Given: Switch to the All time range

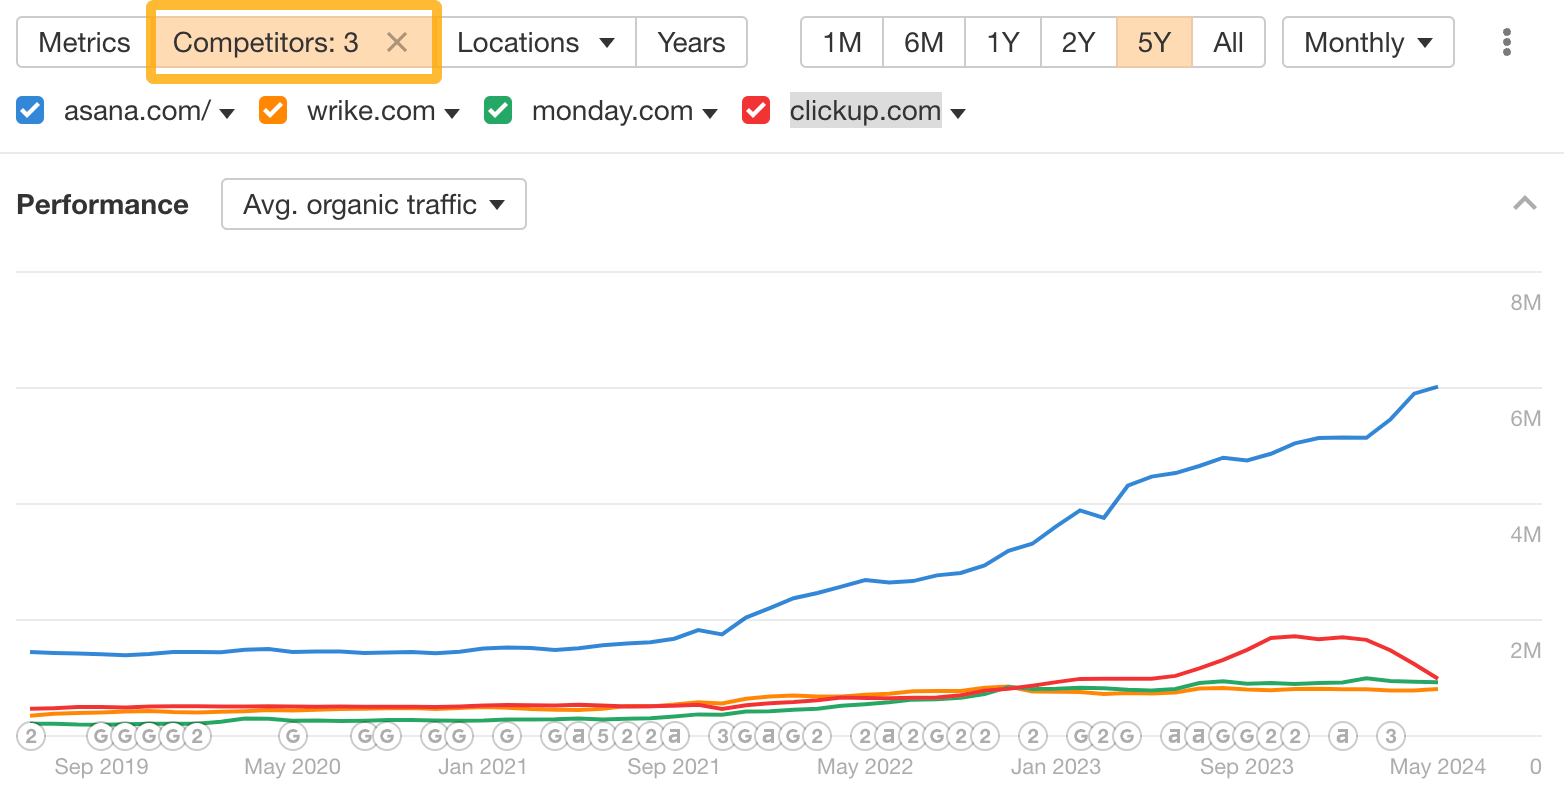Looking at the screenshot, I should (1228, 42).
